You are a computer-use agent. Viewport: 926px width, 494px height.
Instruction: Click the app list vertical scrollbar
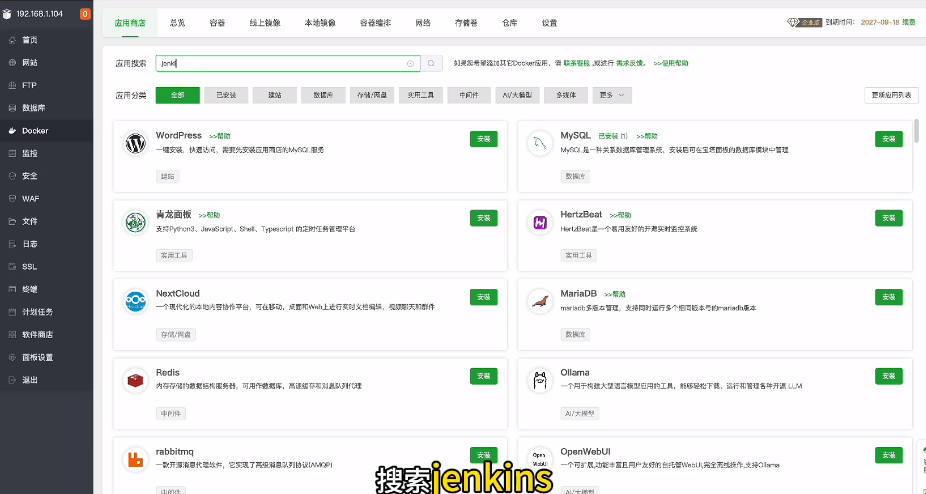[x=917, y=131]
